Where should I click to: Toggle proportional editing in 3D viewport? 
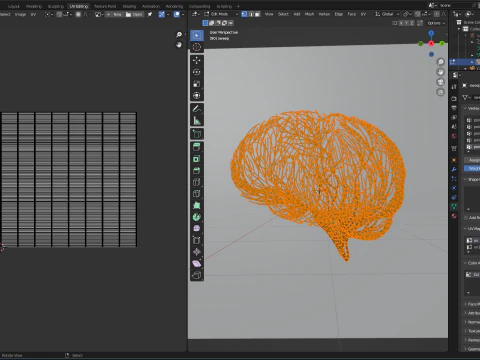pyautogui.click(x=437, y=14)
